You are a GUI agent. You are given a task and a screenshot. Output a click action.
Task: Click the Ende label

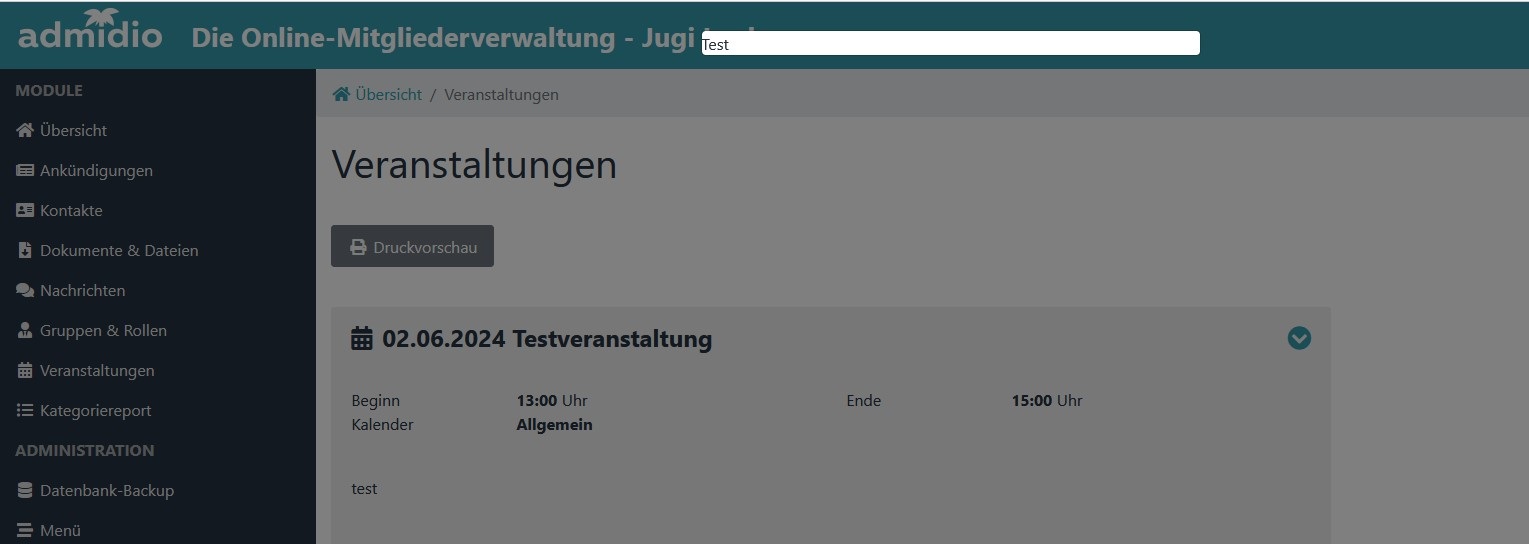click(863, 400)
